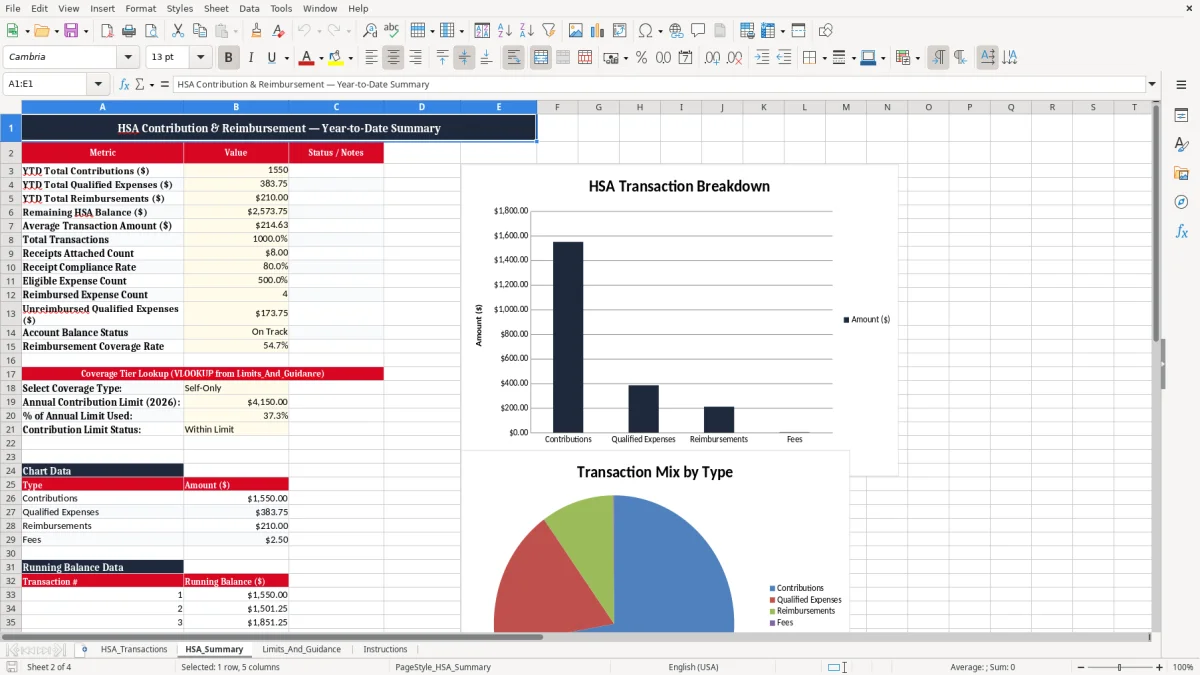Cut the selected cells
Viewport: 1200px width, 675px height.
178,31
